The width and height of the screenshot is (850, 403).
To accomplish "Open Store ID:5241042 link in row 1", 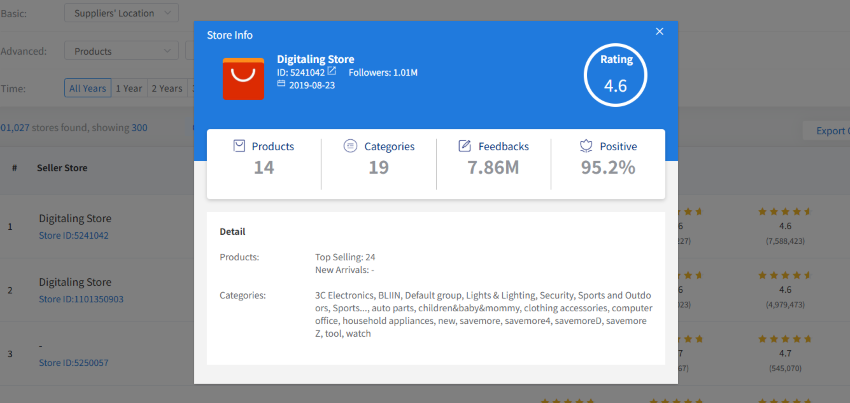I will tap(74, 236).
